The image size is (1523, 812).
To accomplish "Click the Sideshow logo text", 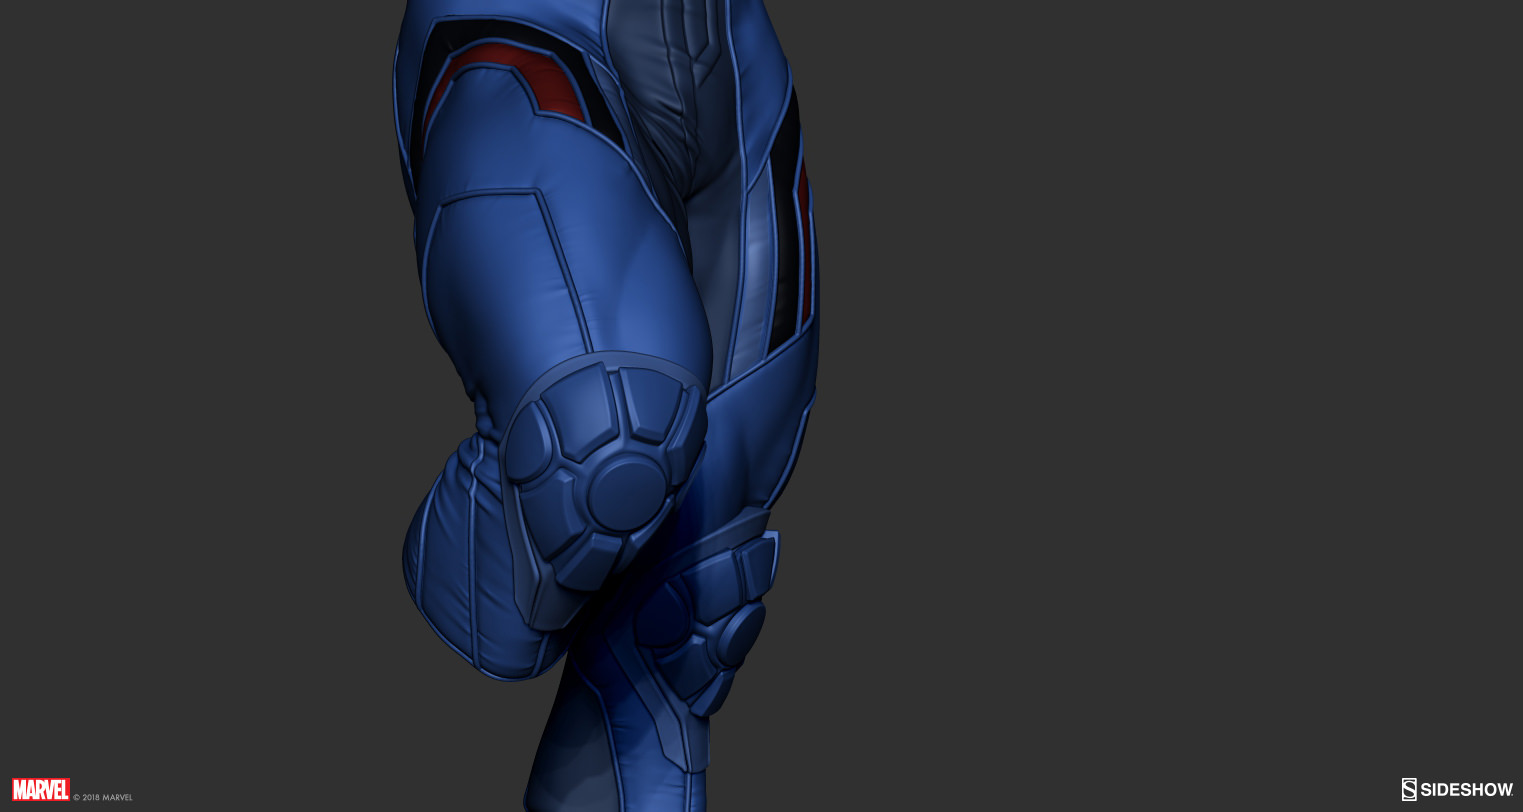I will pos(1457,790).
